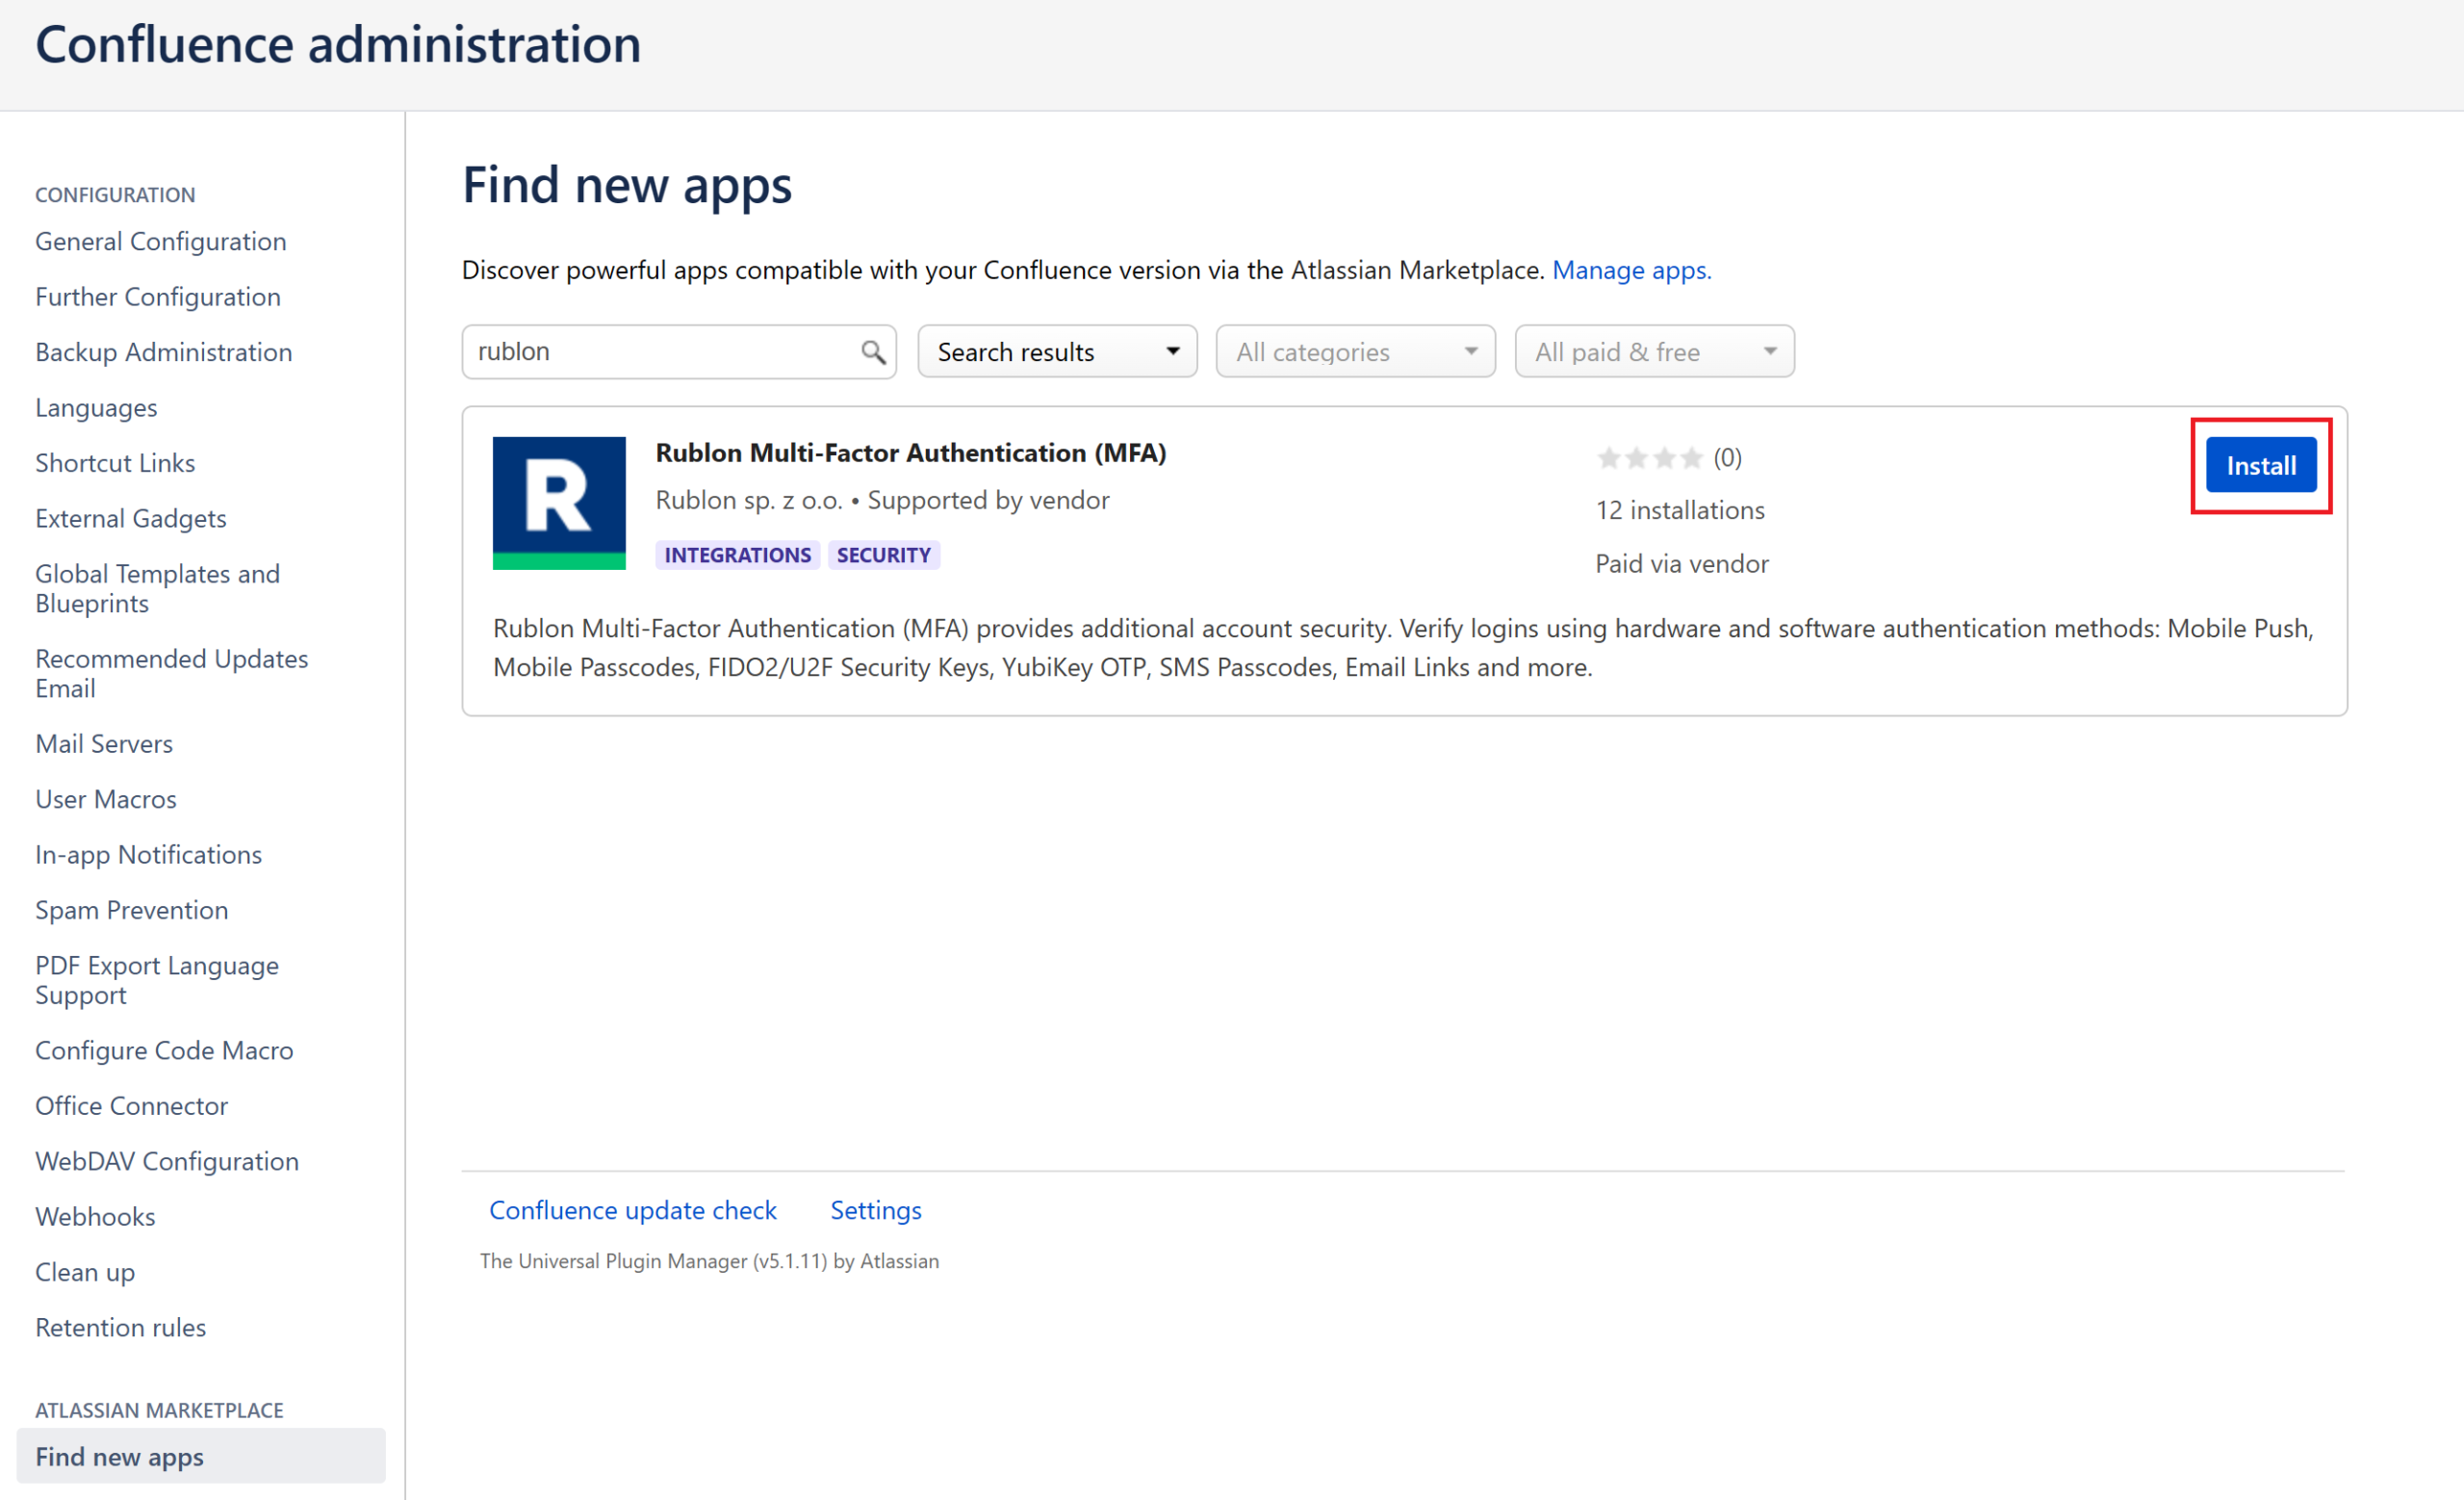Open Backup Administration in sidebar
This screenshot has width=2464, height=1500.
click(163, 353)
